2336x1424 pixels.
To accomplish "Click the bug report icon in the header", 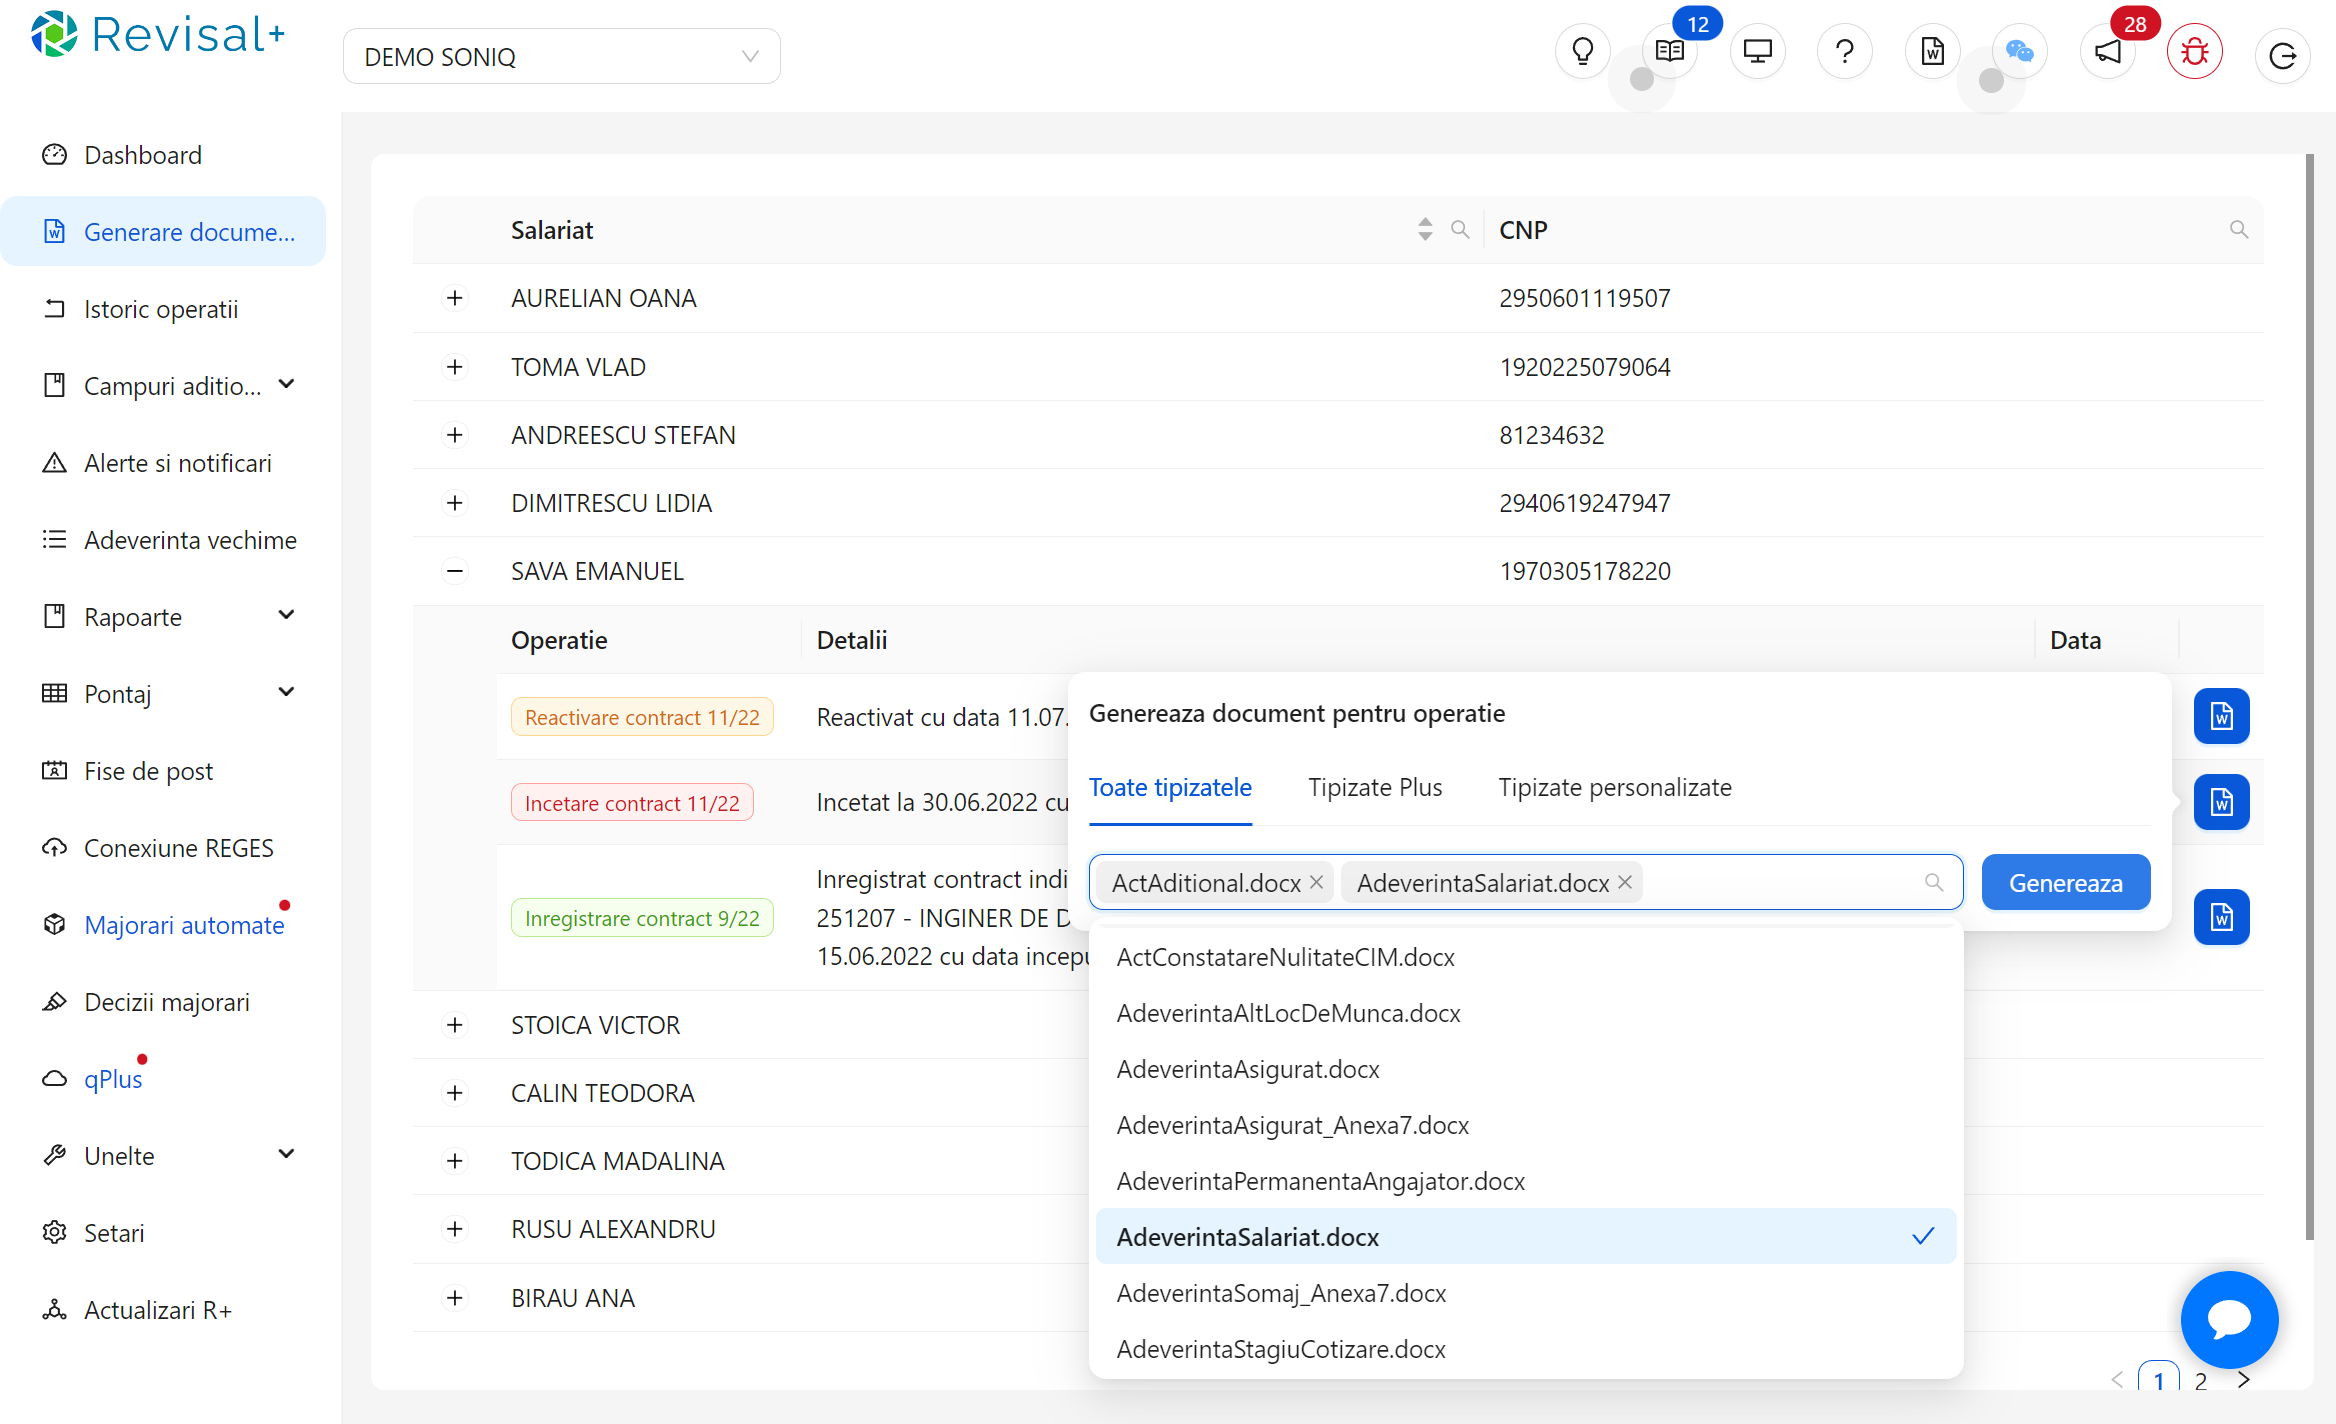I will [x=2194, y=50].
